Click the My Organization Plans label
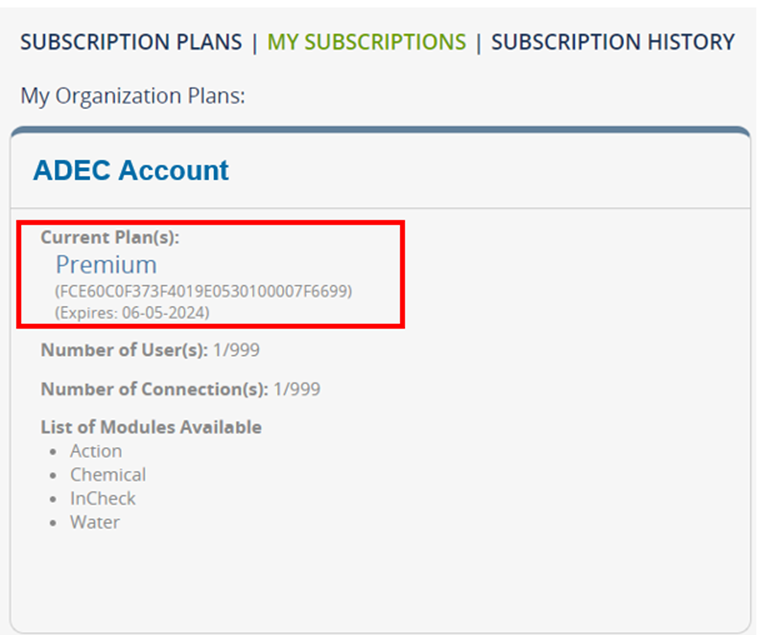Viewport: 760px width, 635px height. pos(133,97)
